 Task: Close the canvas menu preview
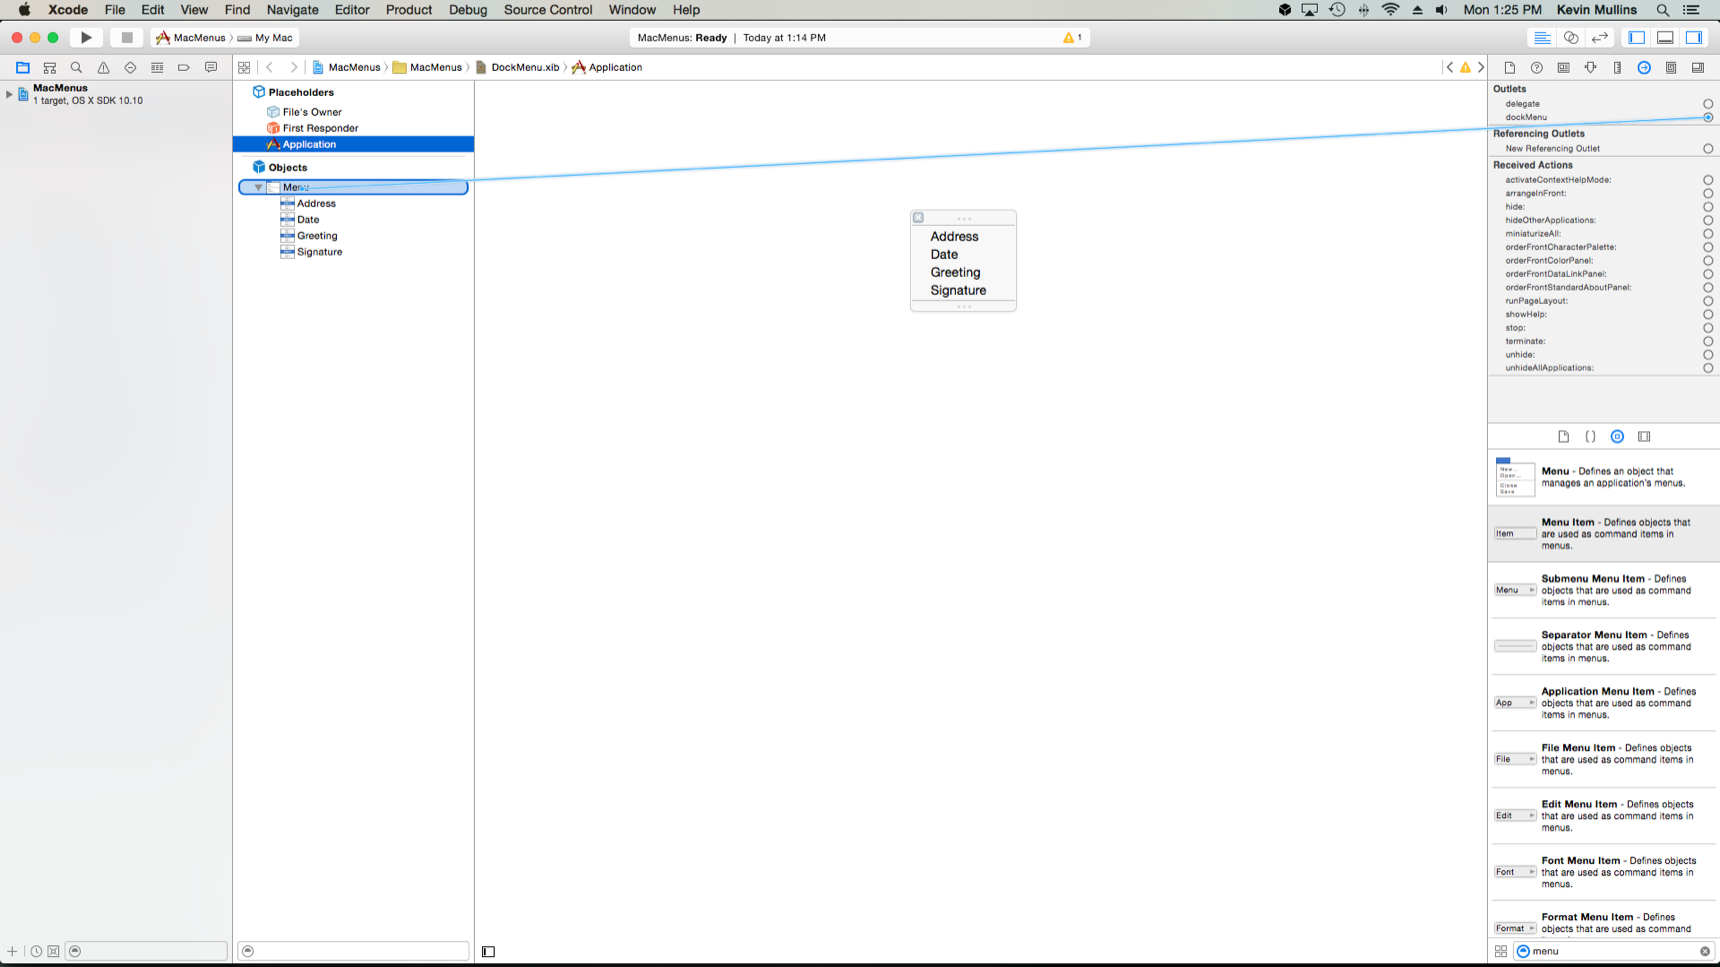(x=918, y=218)
